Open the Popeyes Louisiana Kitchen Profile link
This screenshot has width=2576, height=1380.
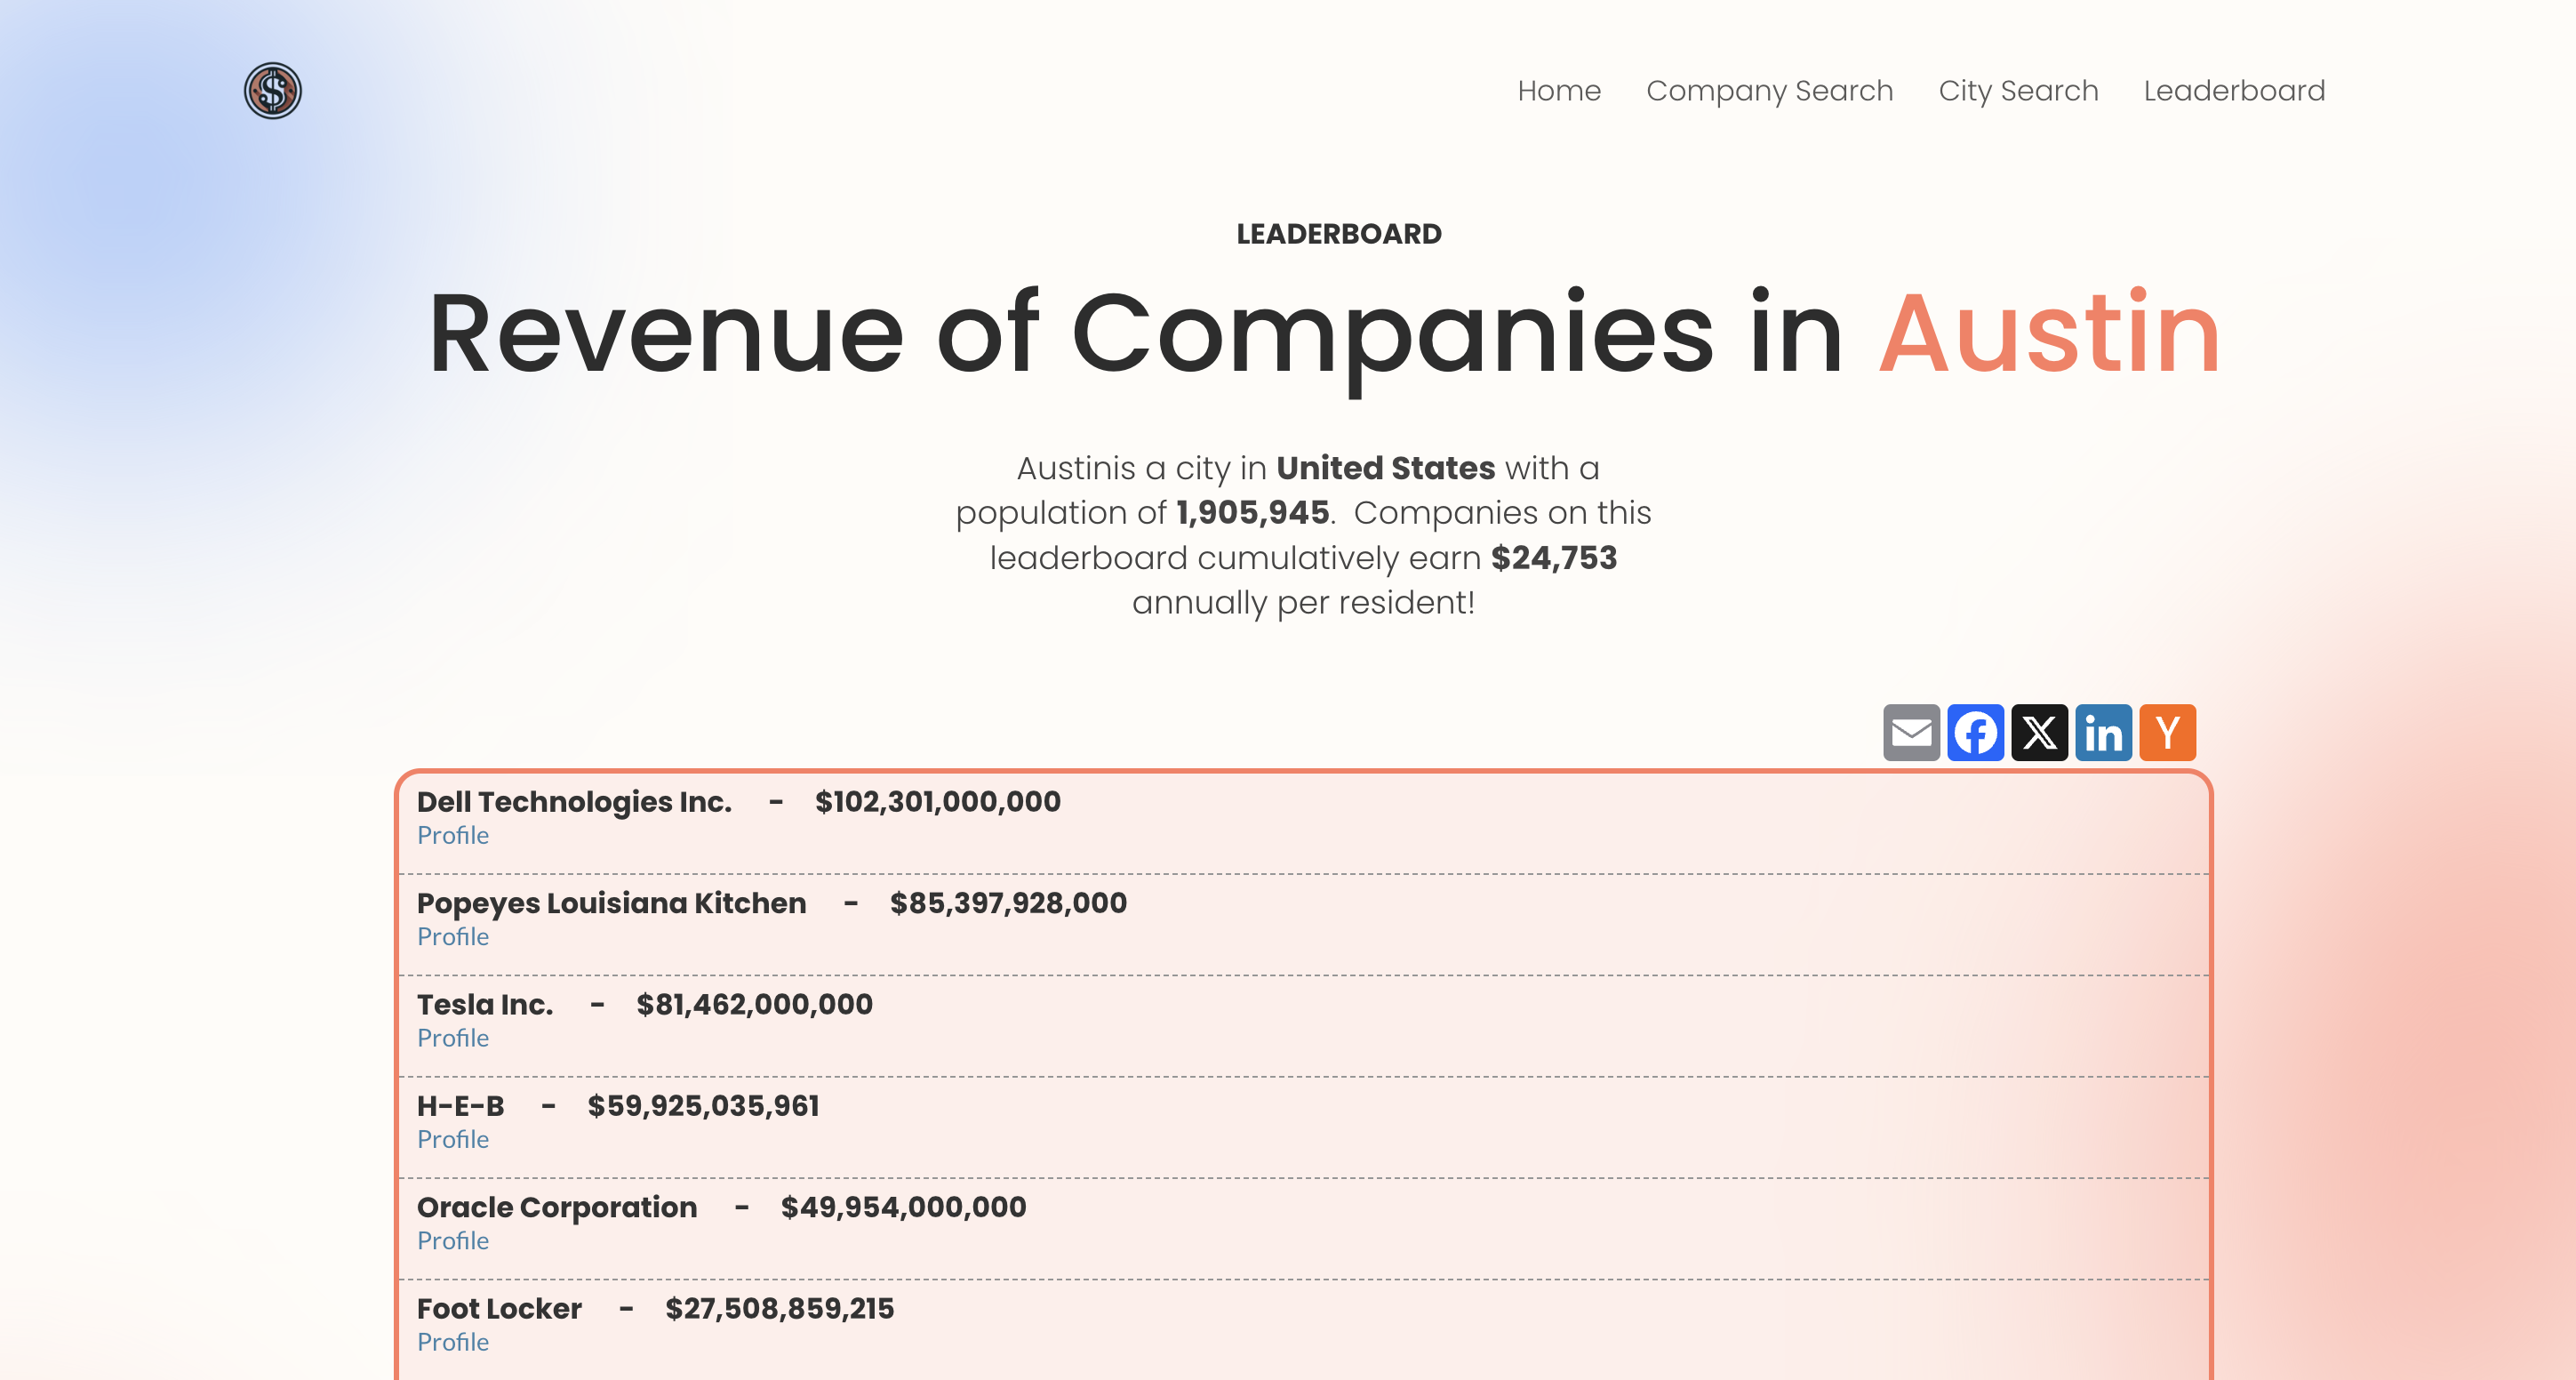point(453,937)
